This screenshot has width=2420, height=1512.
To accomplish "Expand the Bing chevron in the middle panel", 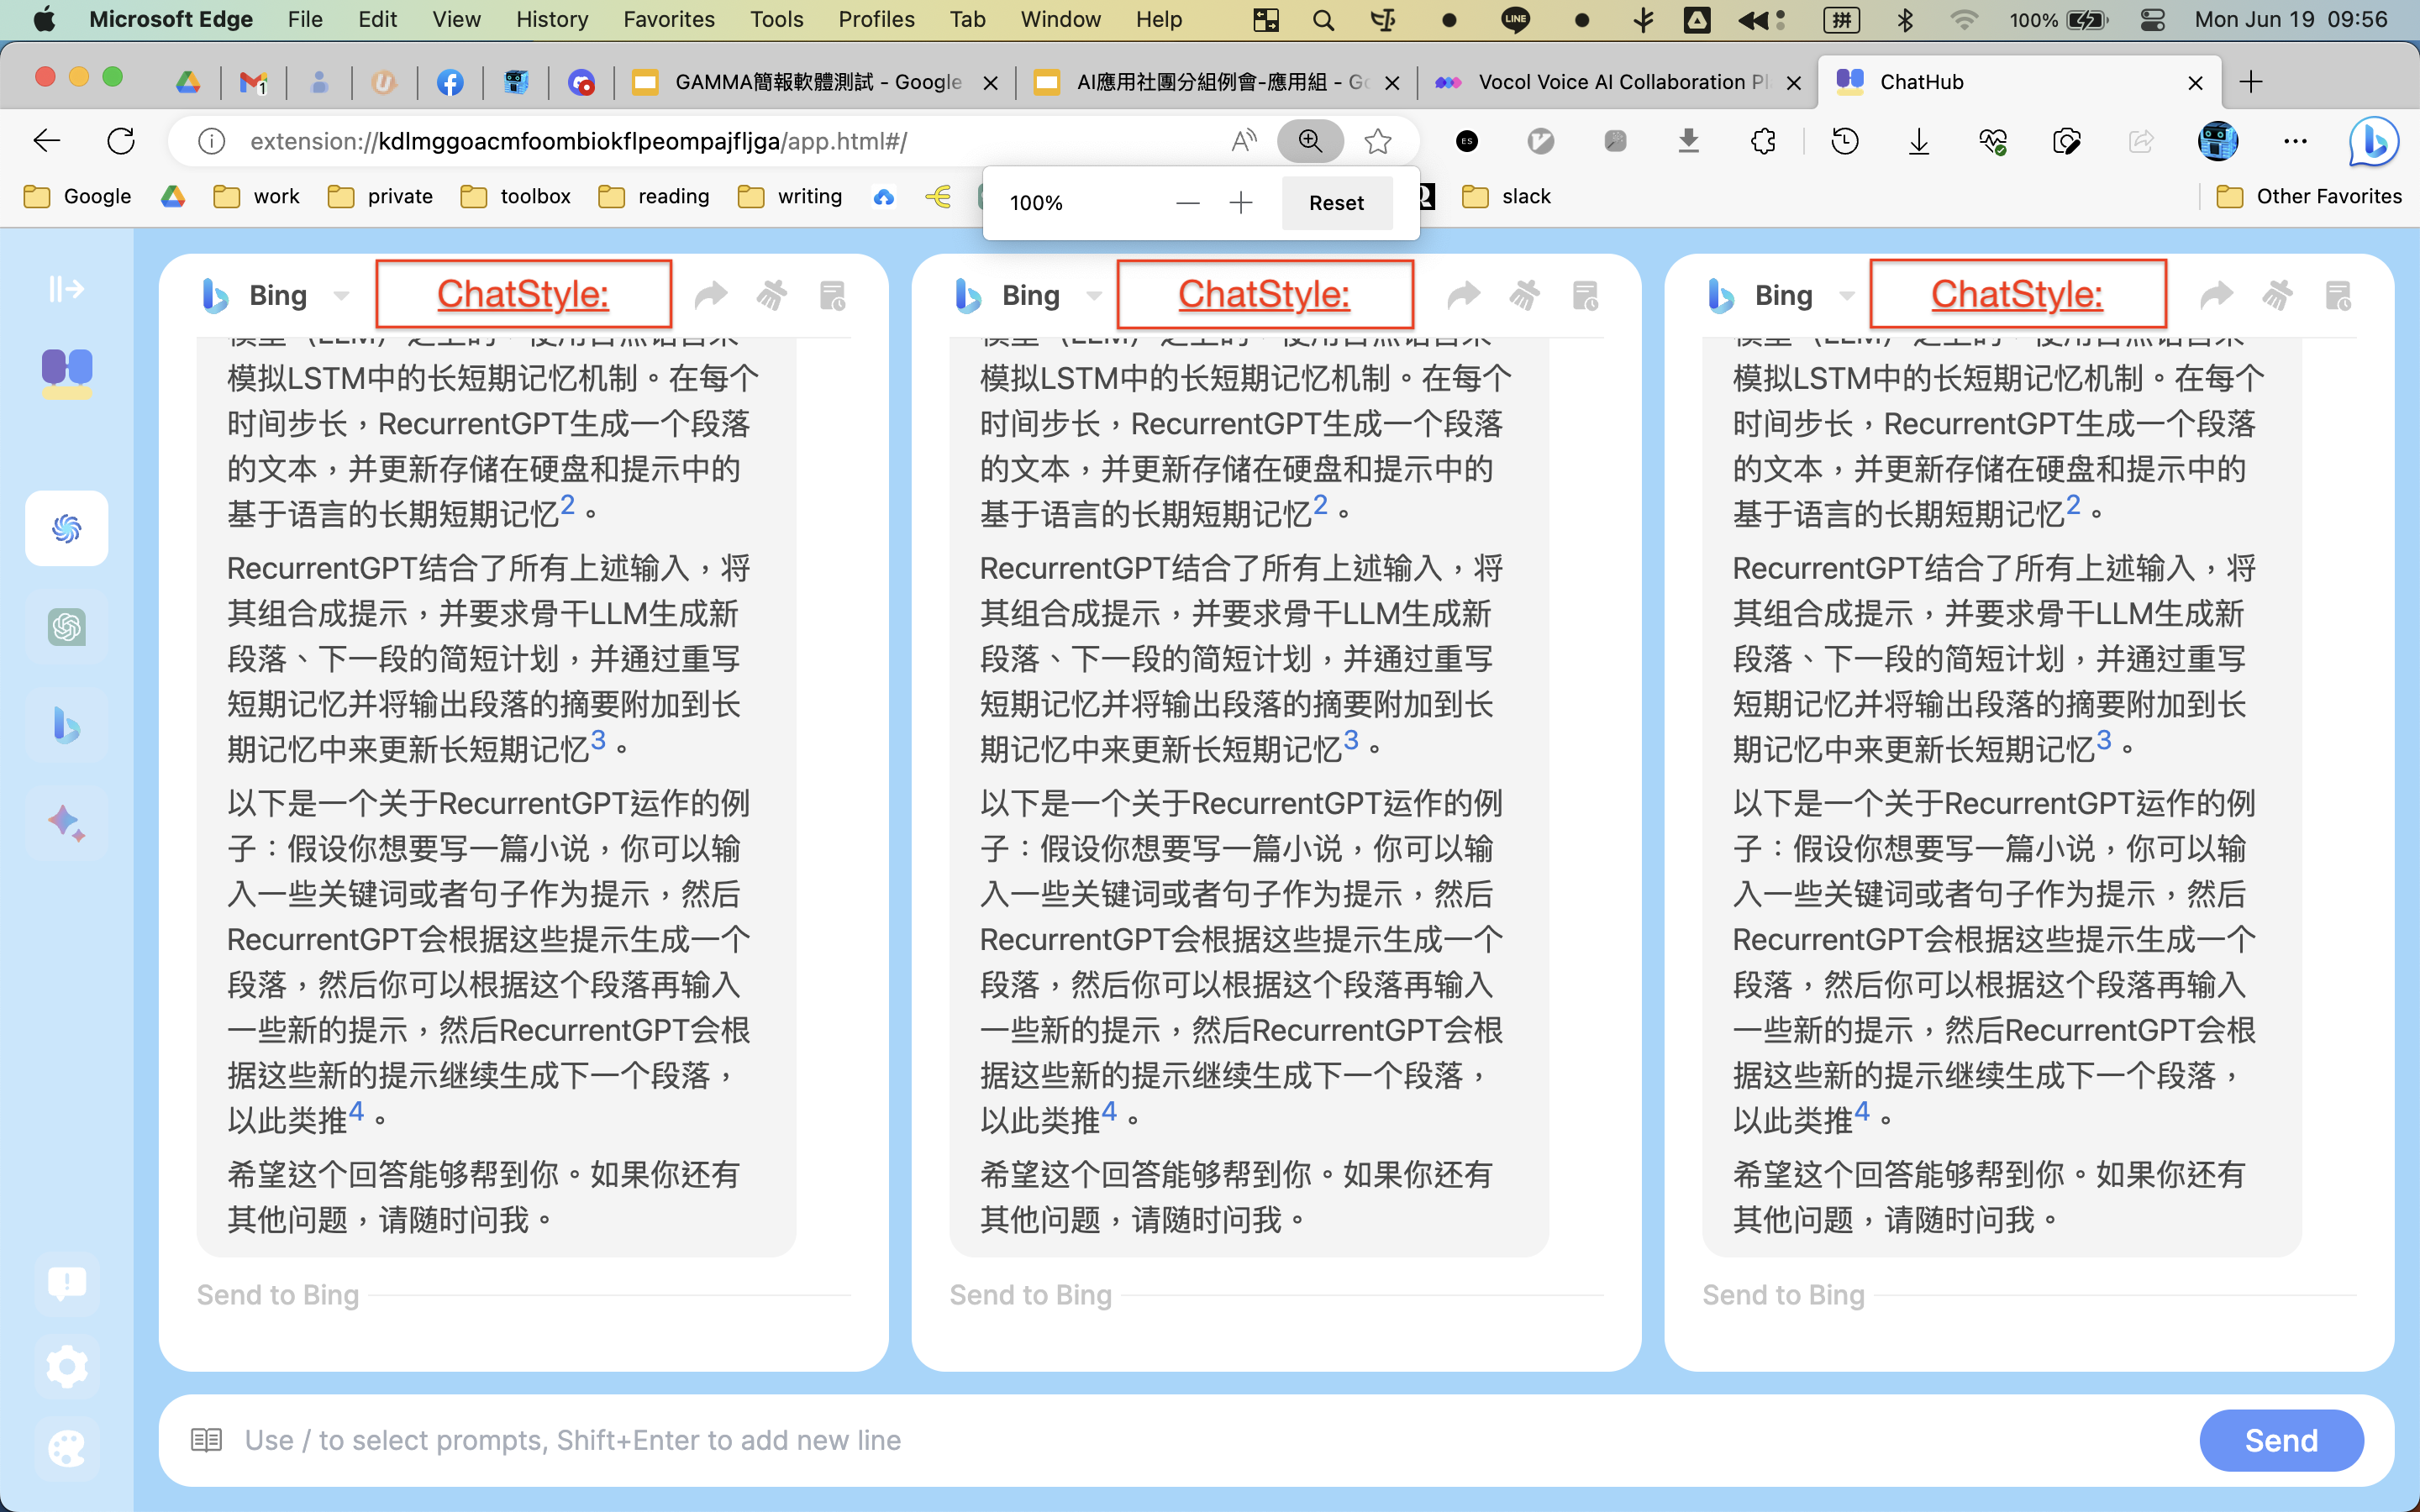I will (x=1092, y=296).
